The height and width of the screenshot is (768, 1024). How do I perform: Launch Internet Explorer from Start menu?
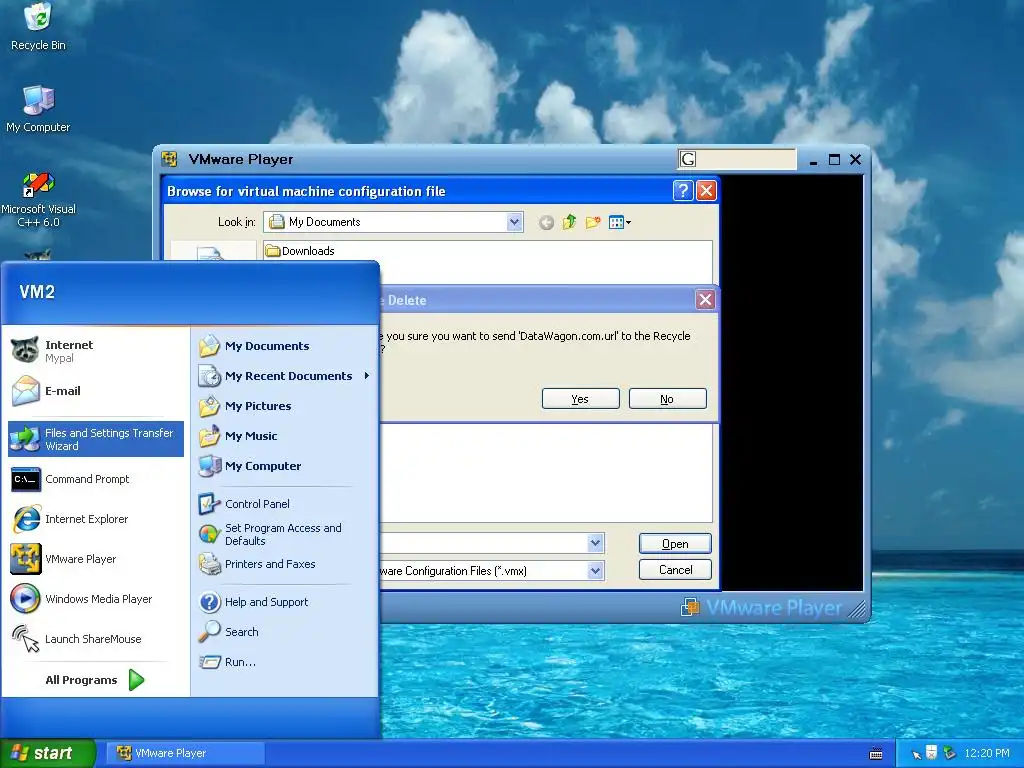pos(96,519)
